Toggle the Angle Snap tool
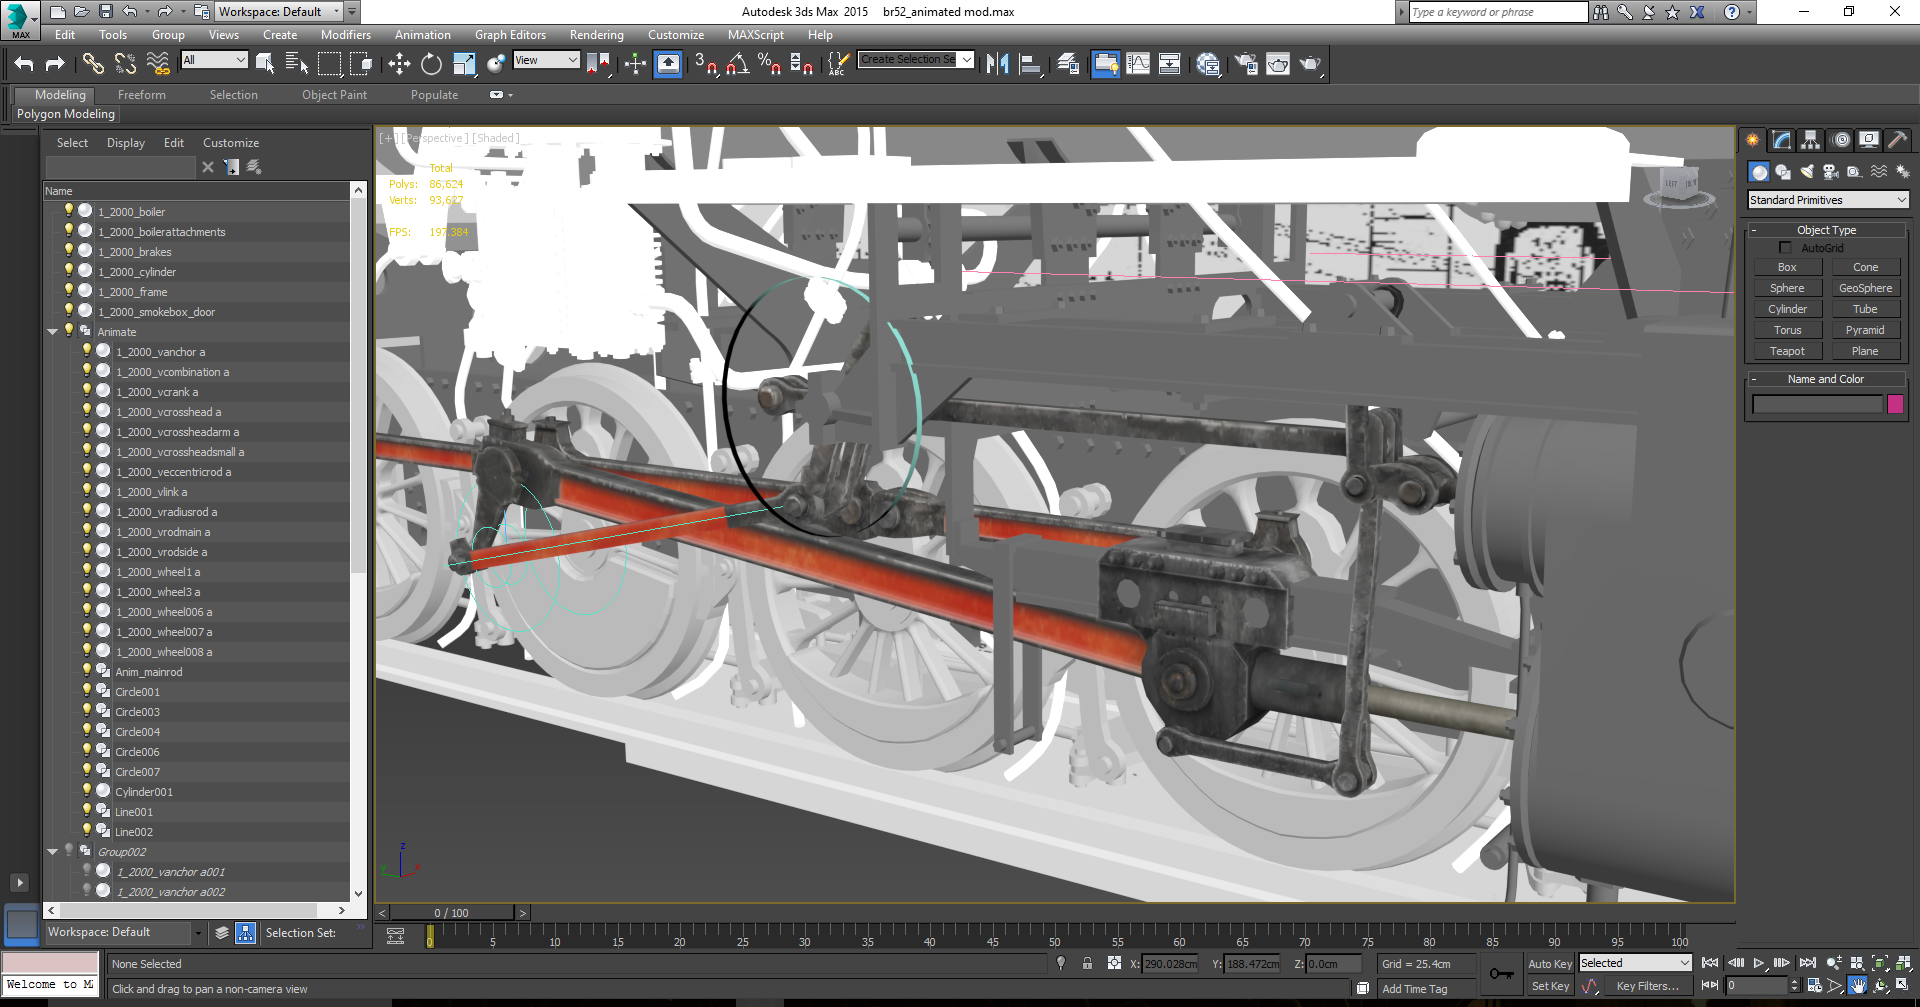Screen dimensions: 1920x1007 pos(737,64)
